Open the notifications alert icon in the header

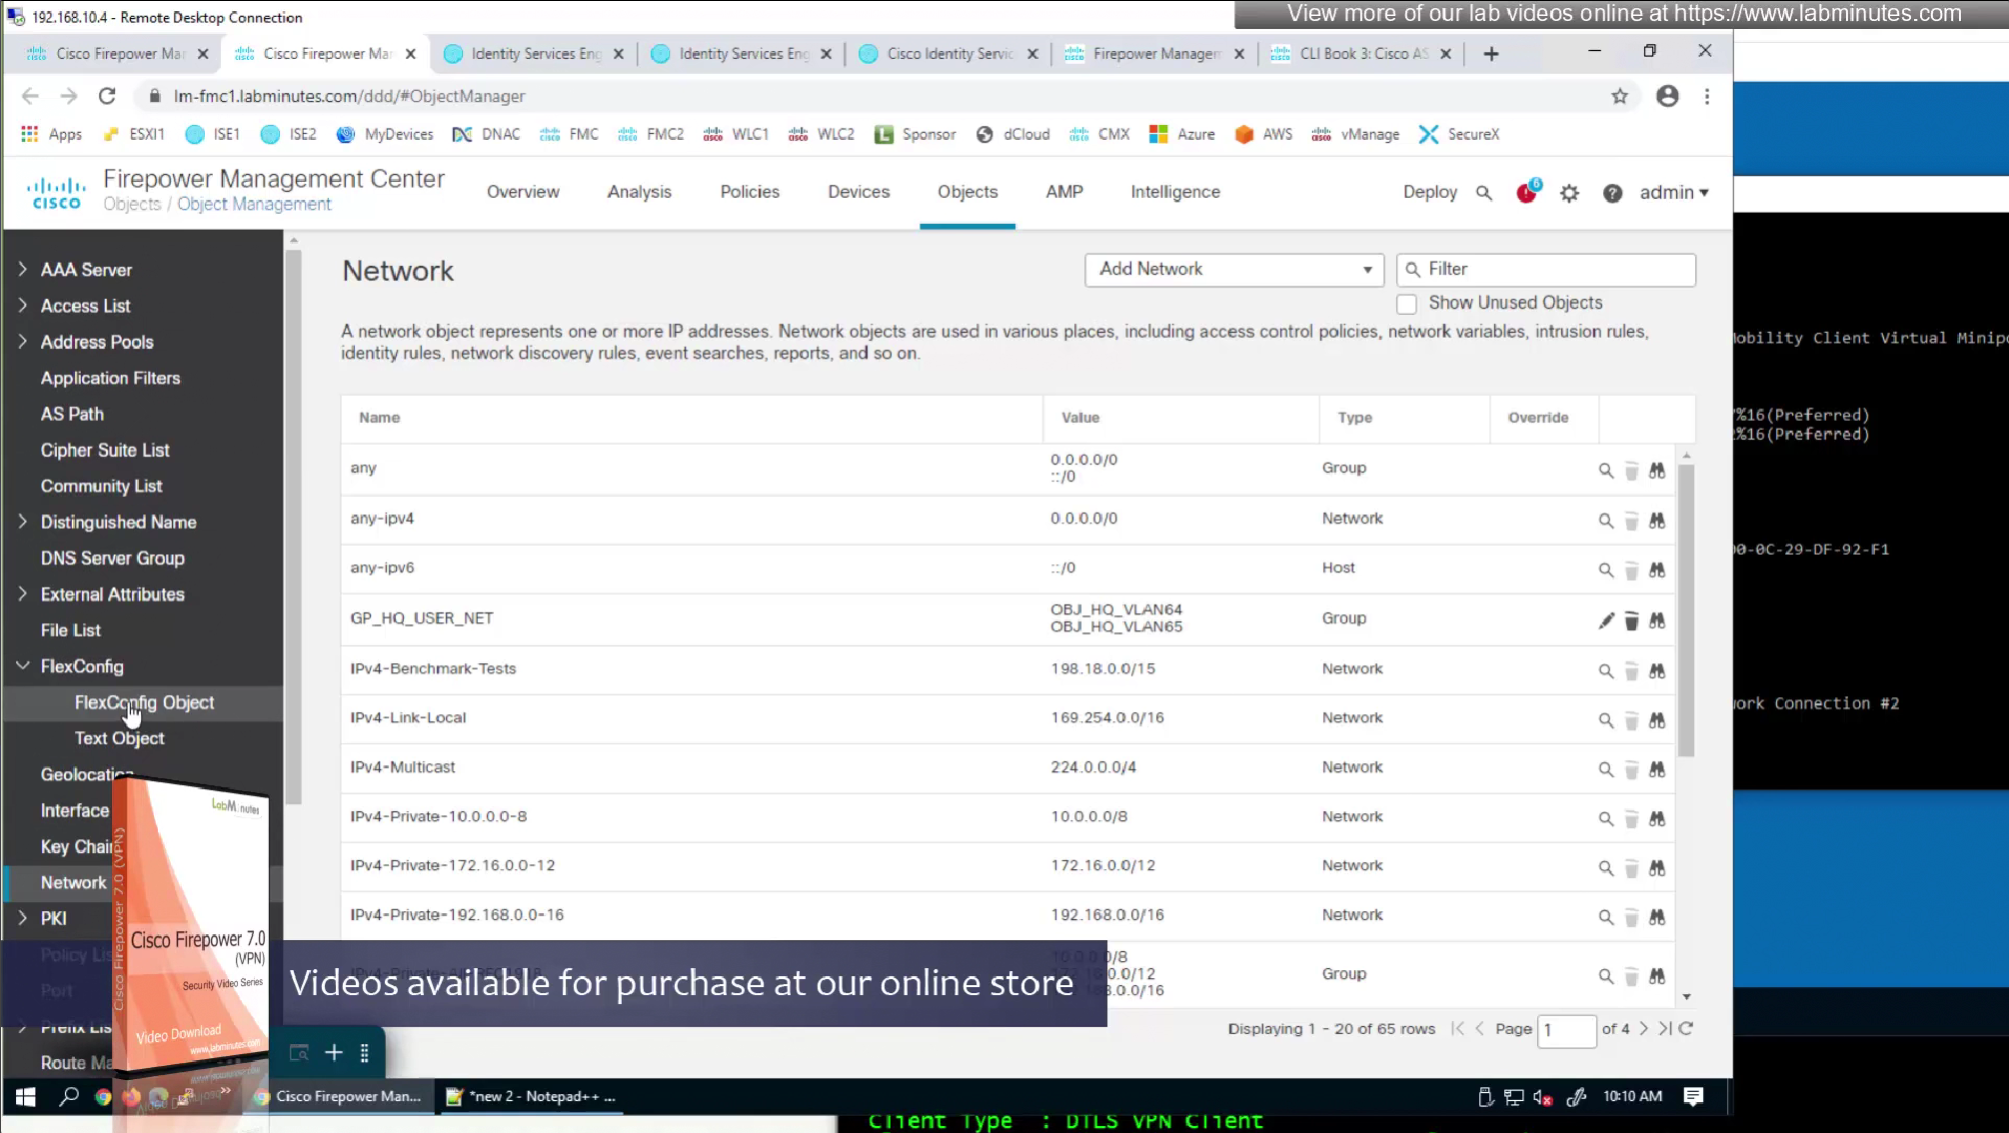click(1526, 193)
